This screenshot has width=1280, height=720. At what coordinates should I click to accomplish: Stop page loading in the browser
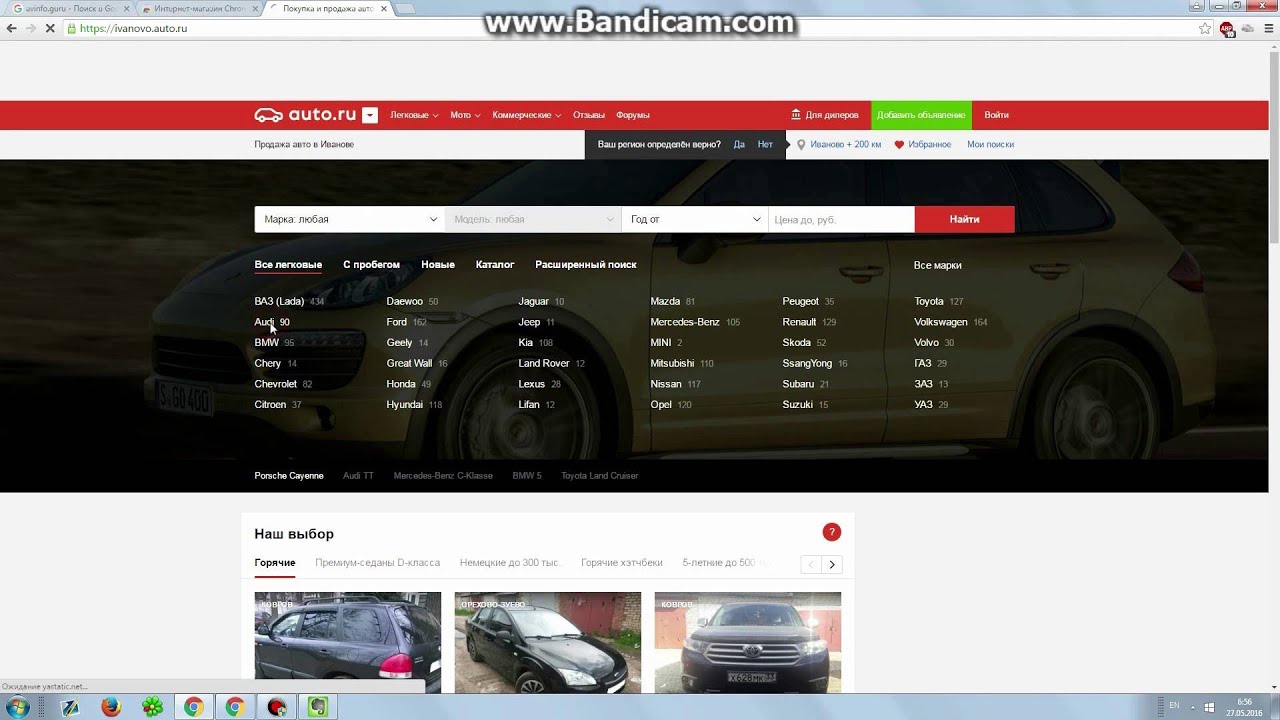[50, 28]
